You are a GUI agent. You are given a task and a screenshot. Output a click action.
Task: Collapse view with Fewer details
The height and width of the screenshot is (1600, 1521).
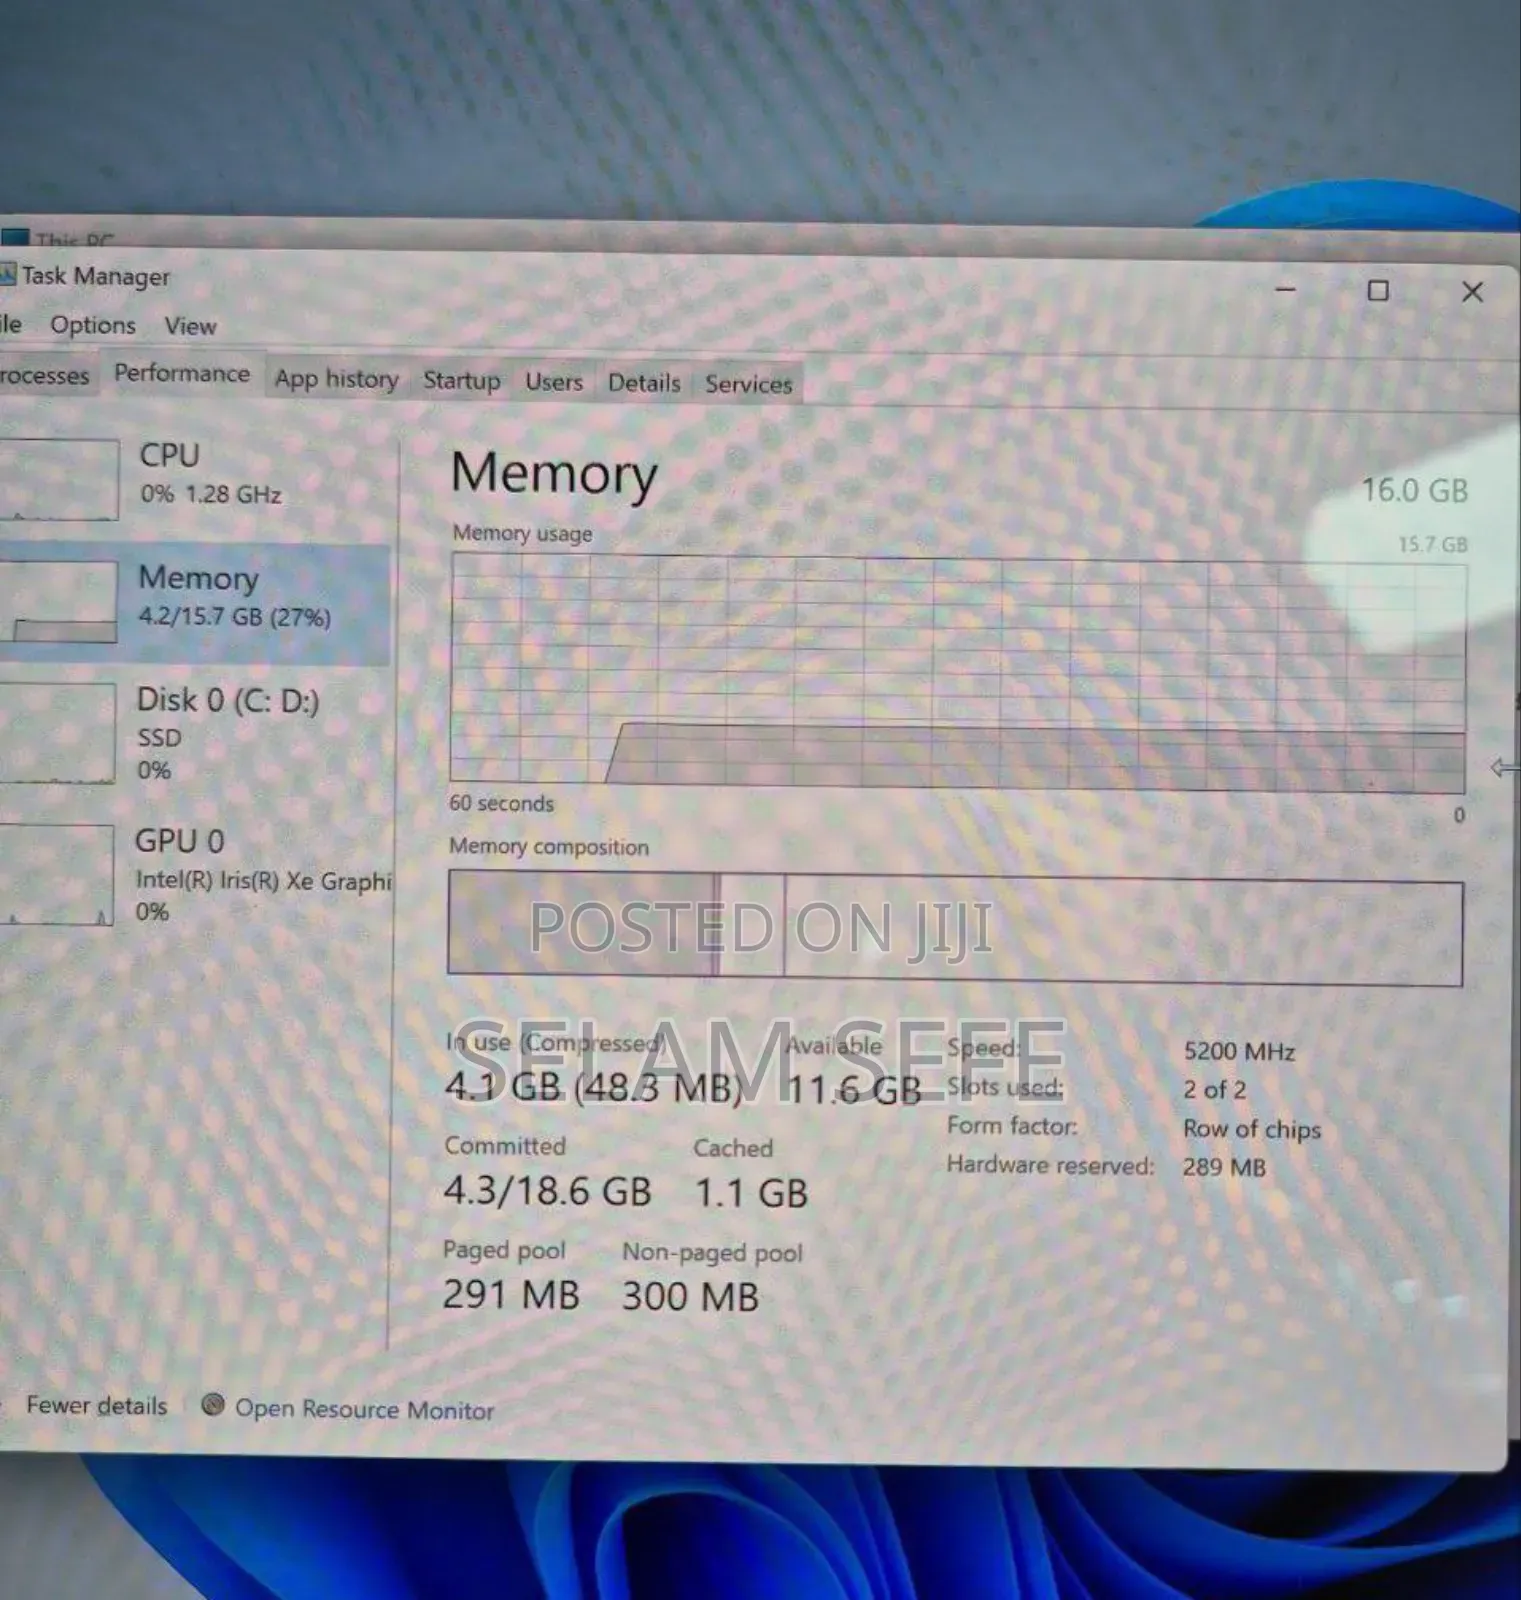coord(96,1406)
